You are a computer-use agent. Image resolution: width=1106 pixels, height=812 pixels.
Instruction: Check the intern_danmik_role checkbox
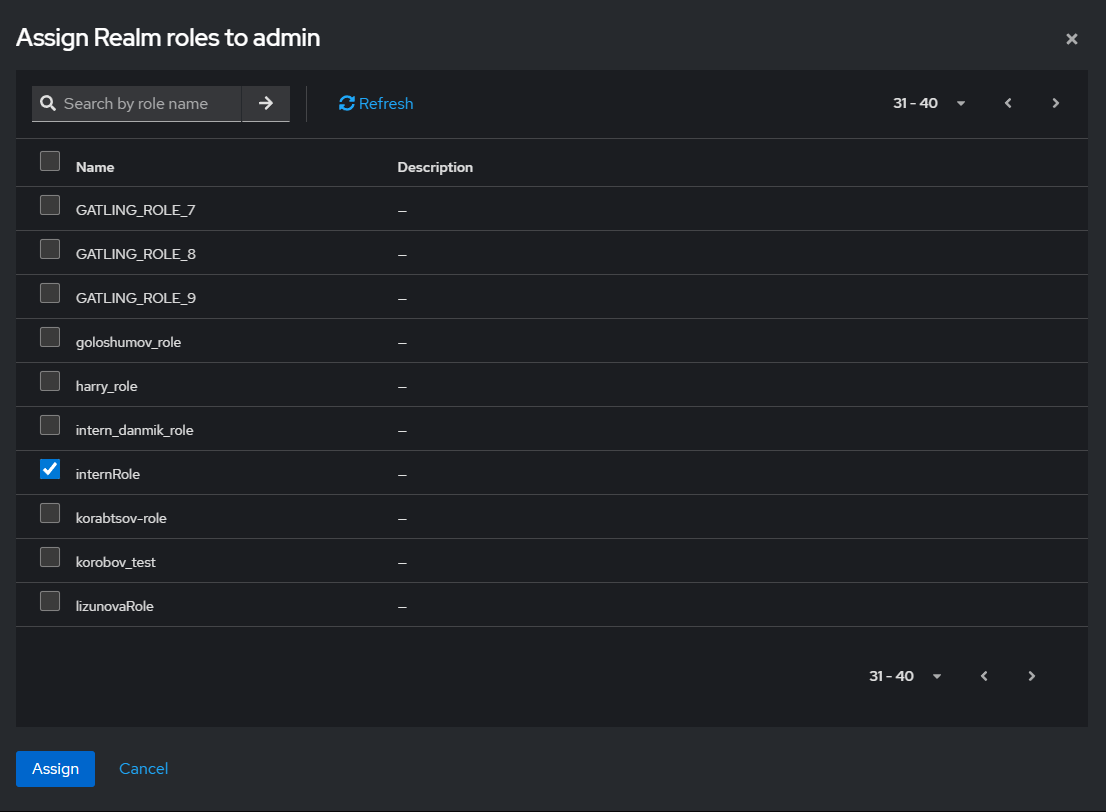tap(50, 425)
